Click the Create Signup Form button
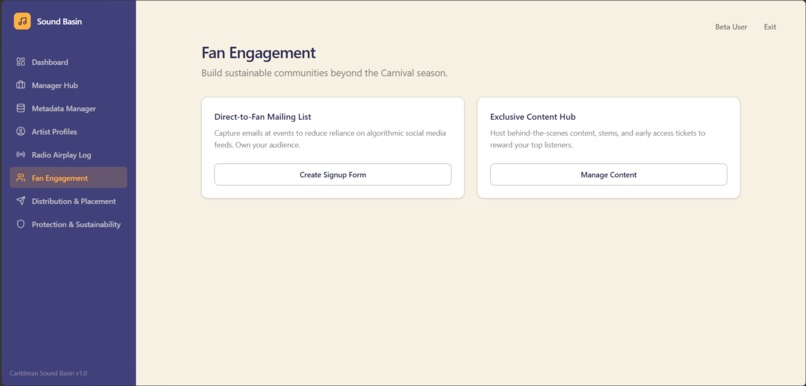This screenshot has height=386, width=806. pos(333,175)
